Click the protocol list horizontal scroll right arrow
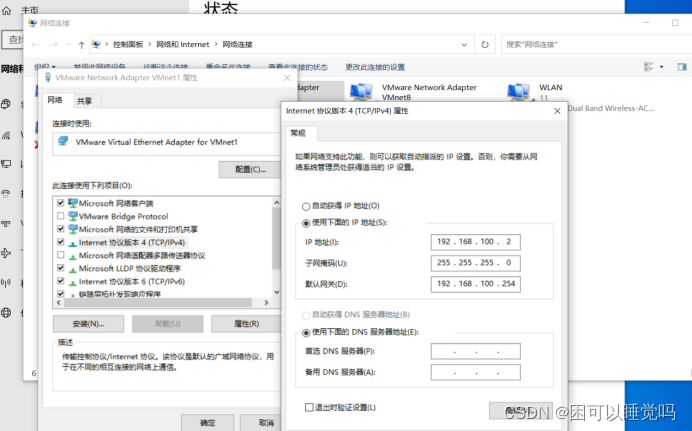 coord(266,303)
